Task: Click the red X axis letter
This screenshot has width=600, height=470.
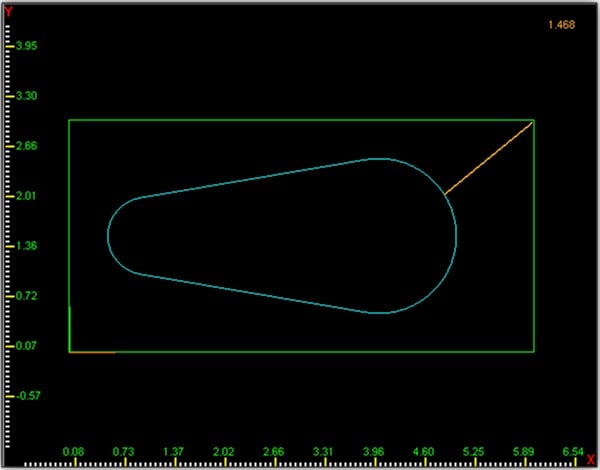Action: click(591, 460)
